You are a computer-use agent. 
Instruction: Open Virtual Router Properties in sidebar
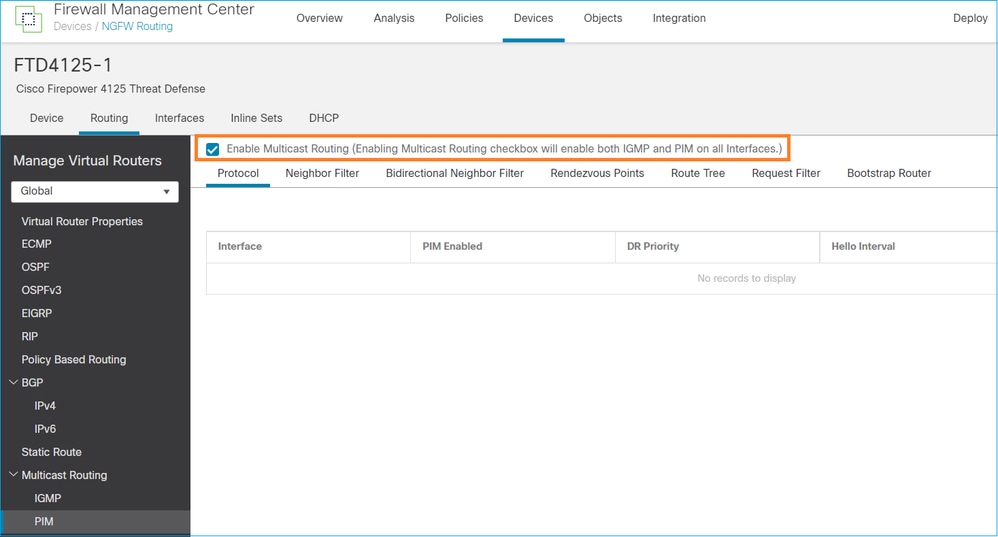(x=82, y=221)
